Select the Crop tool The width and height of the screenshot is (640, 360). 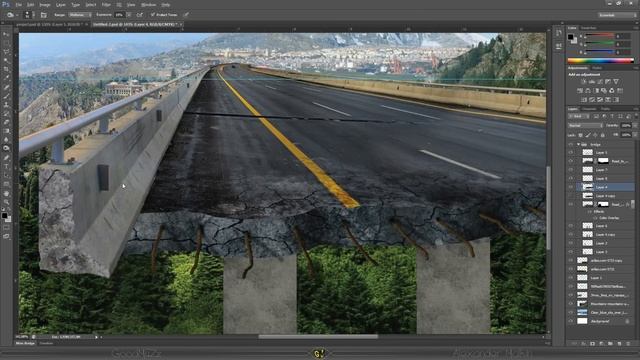coord(6,70)
